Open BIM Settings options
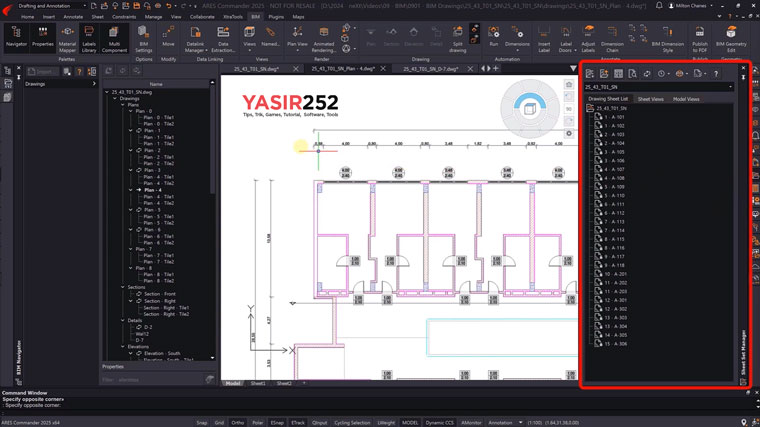760x427 pixels. coord(143,39)
